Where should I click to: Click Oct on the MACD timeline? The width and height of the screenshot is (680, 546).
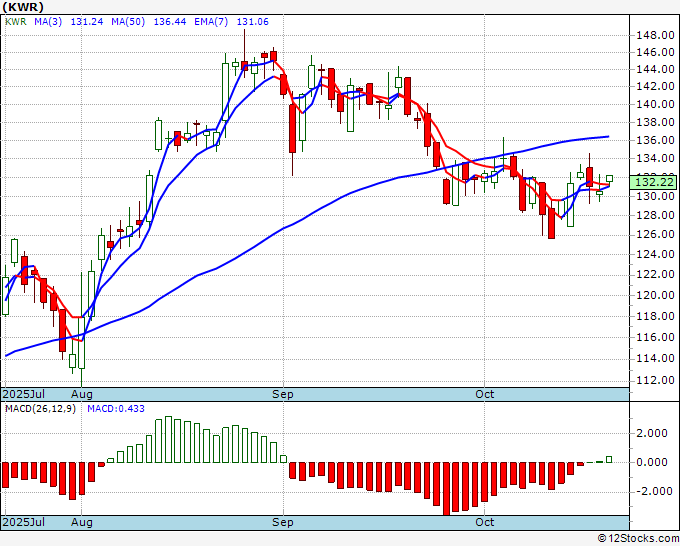point(484,522)
